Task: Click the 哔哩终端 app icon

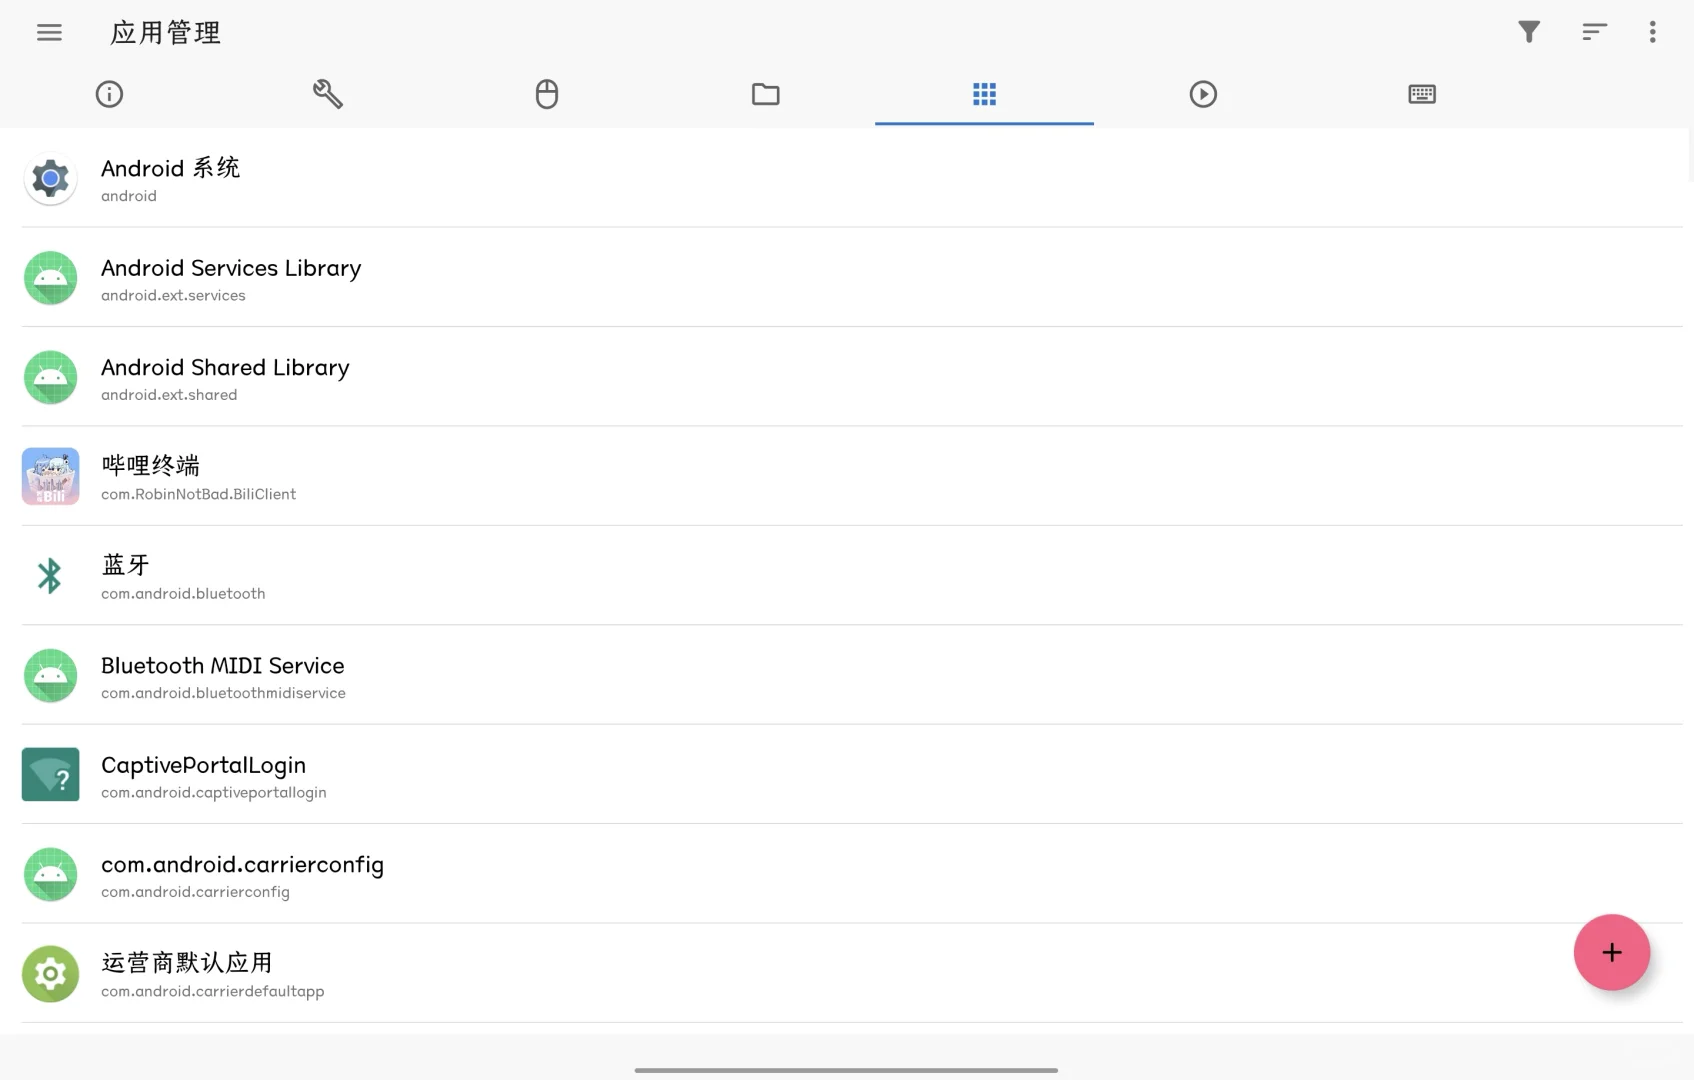Action: [50, 476]
